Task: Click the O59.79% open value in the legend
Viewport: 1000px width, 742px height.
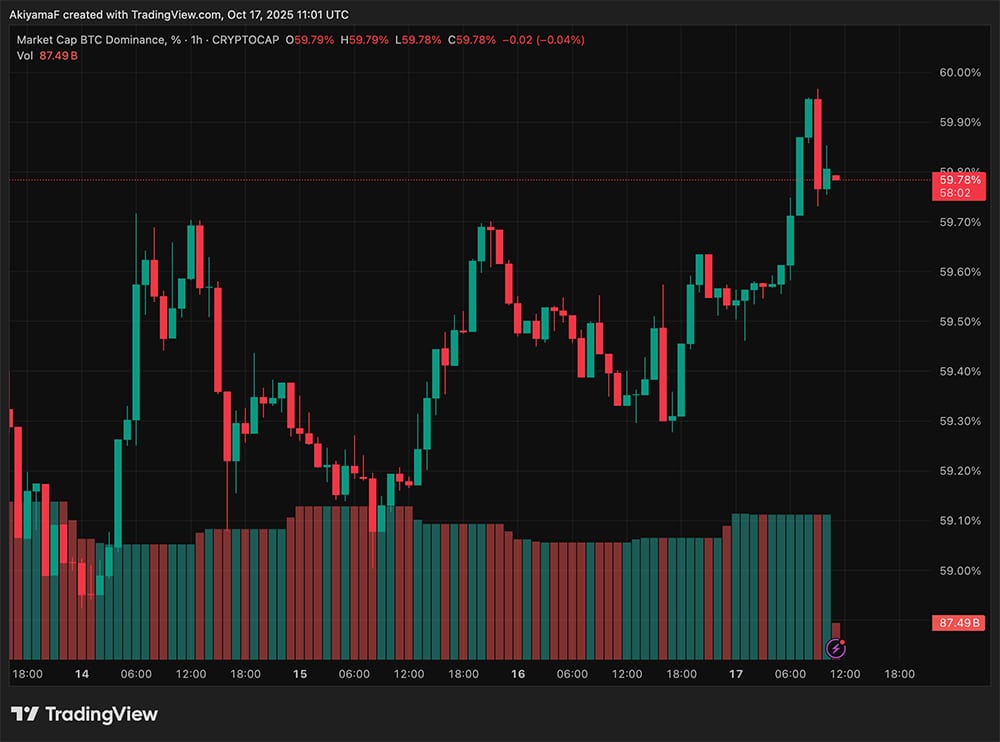Action: click(311, 40)
